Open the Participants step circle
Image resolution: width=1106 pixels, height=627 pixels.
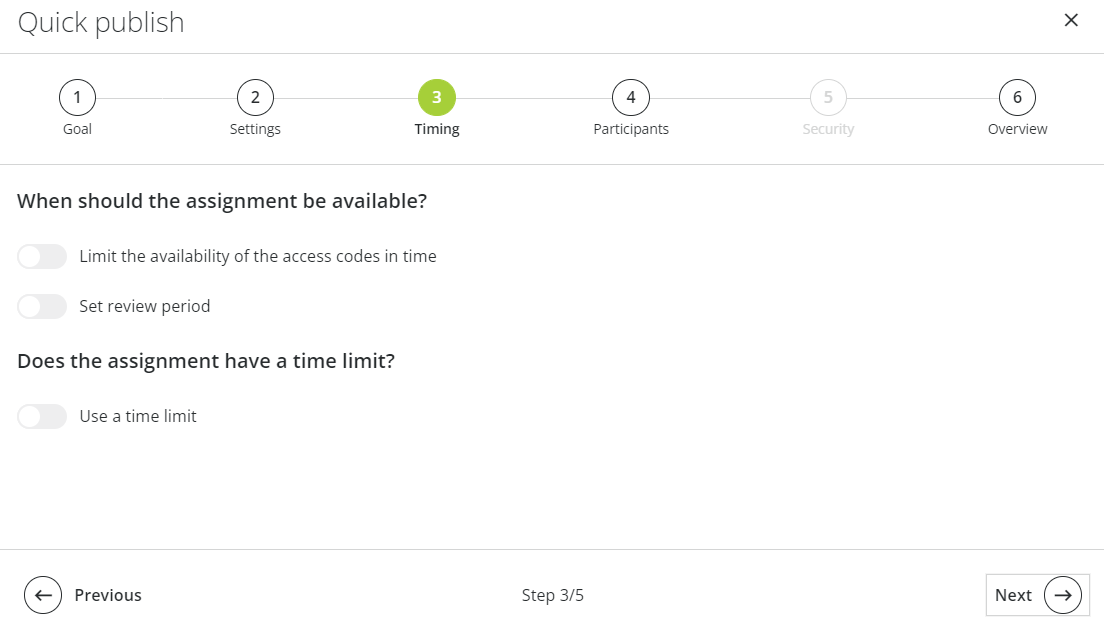click(x=630, y=97)
